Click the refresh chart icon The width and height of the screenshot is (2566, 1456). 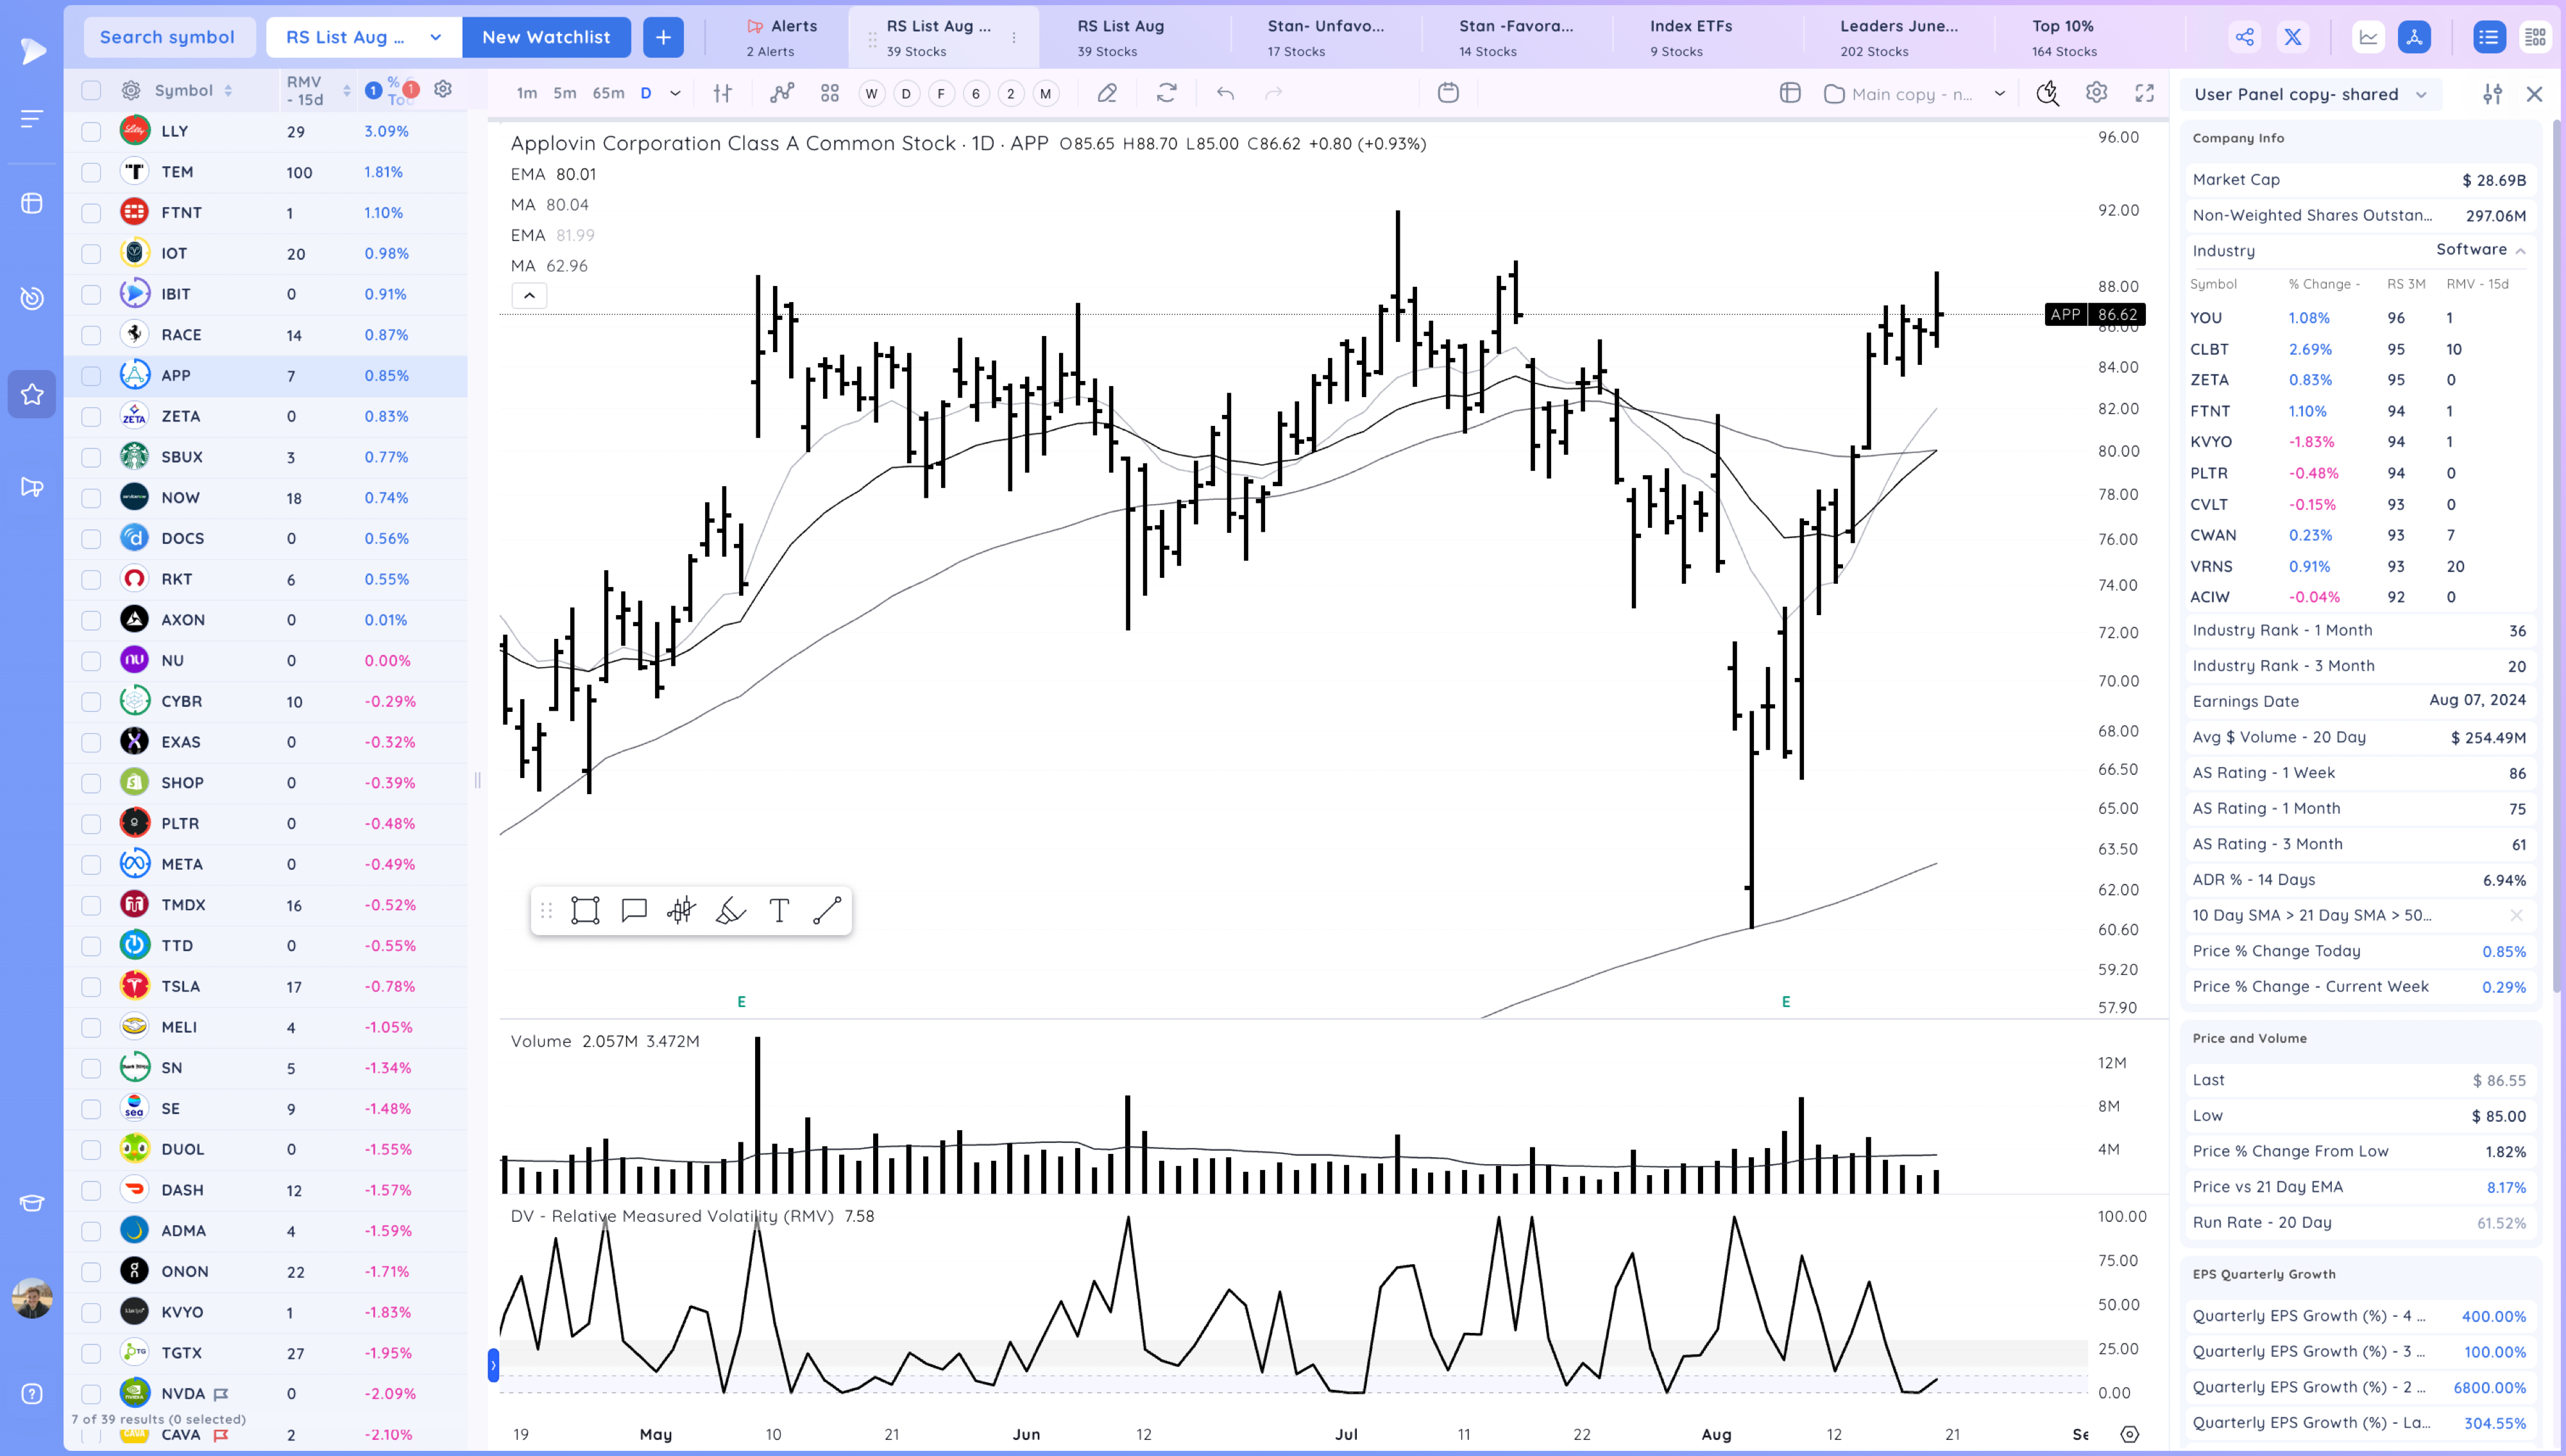tap(1166, 93)
